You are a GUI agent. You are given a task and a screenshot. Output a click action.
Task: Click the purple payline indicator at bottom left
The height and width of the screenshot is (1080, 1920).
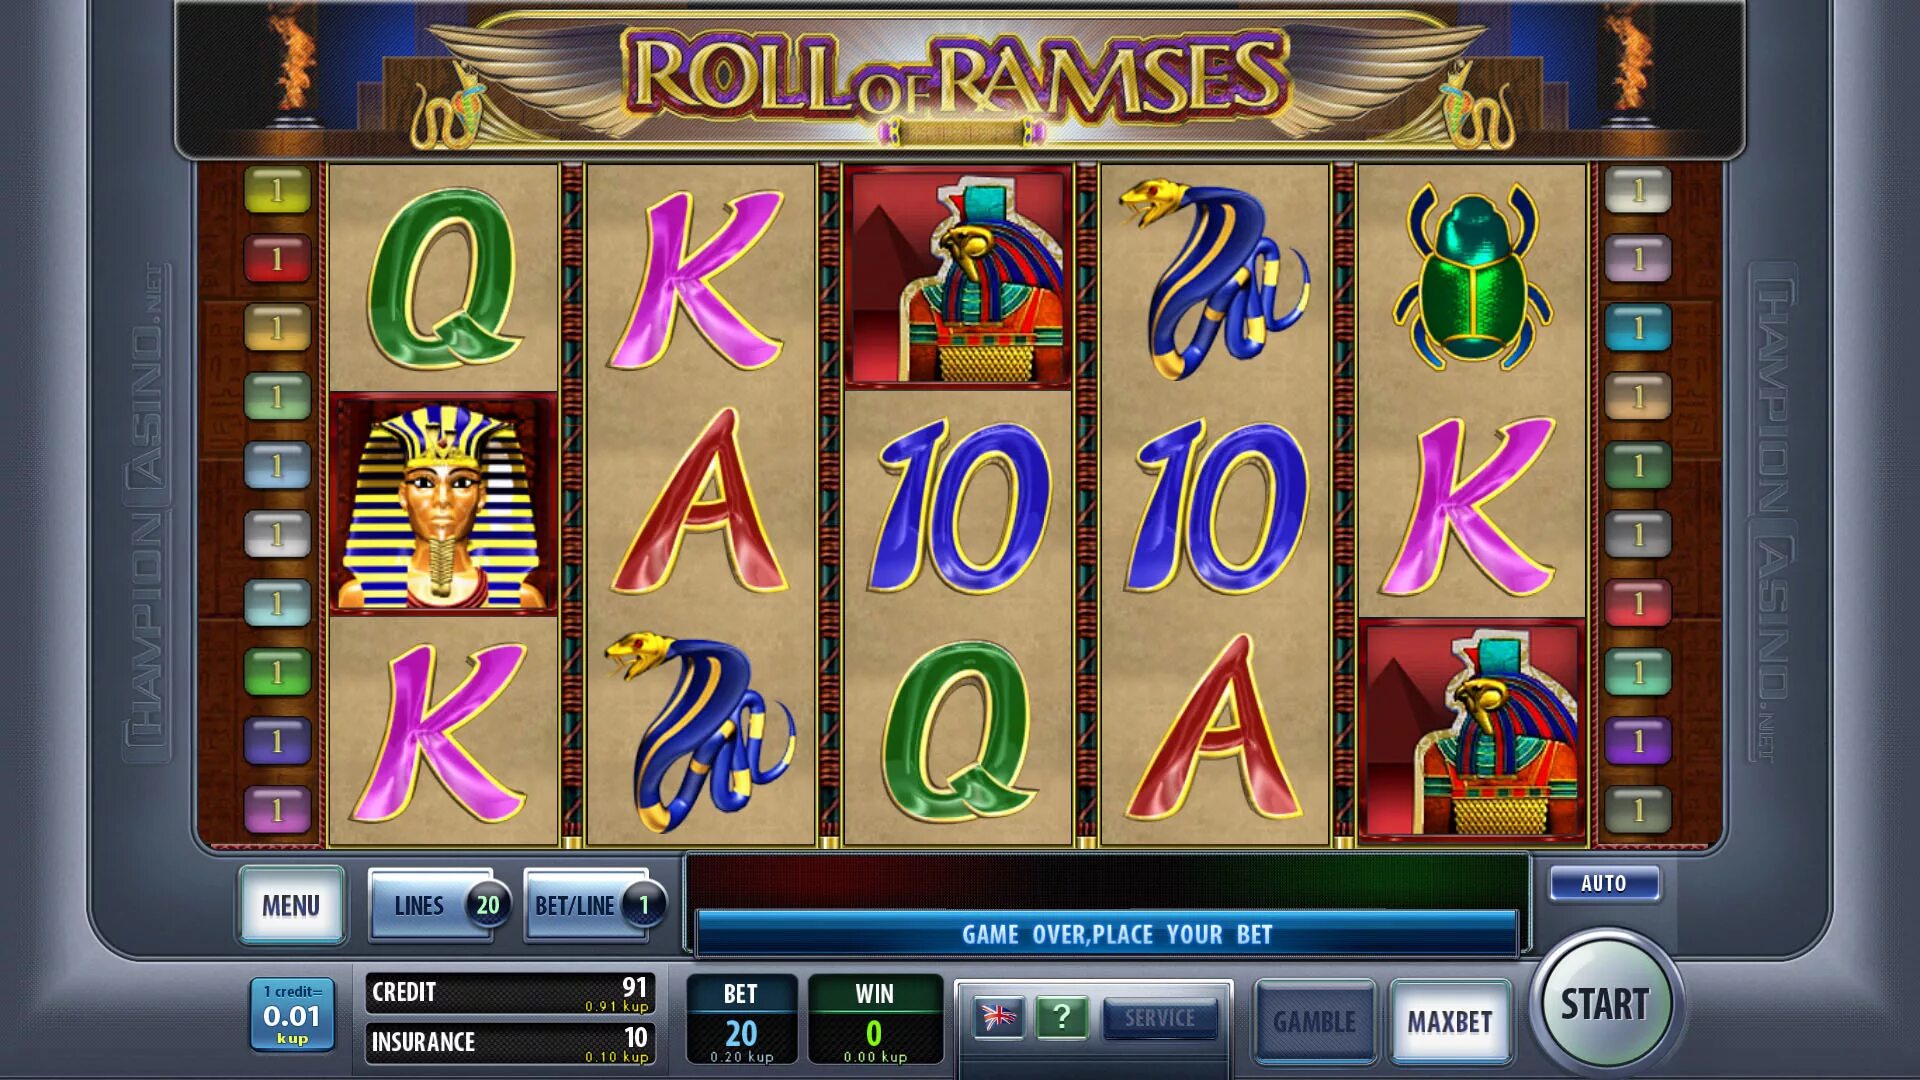[278, 810]
